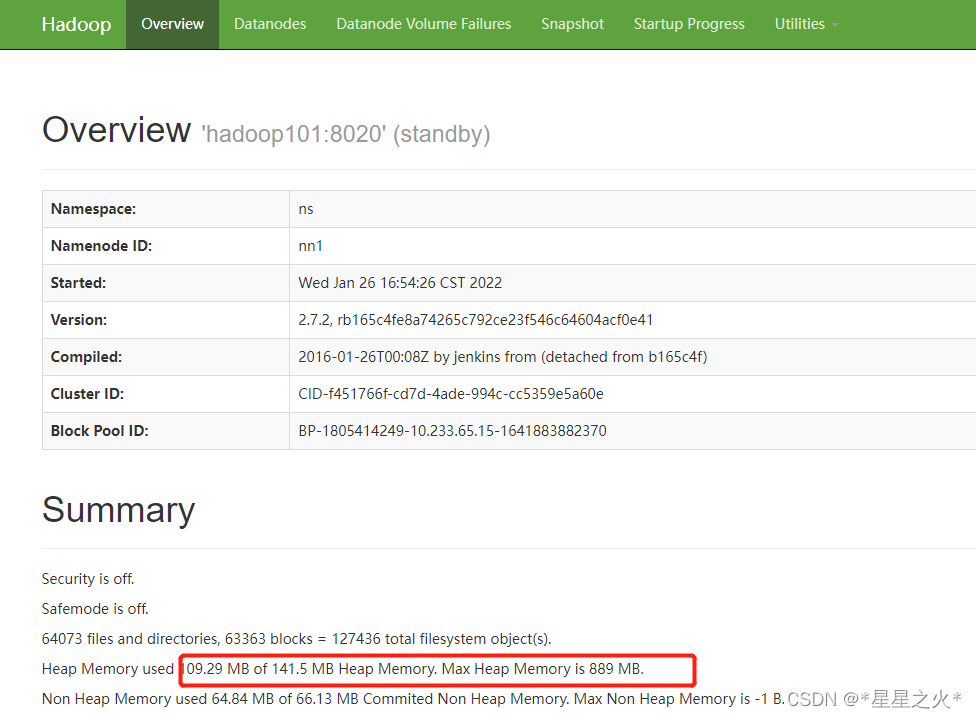Open the Datanodes tab
This screenshot has height=718, width=976.
pos(270,24)
